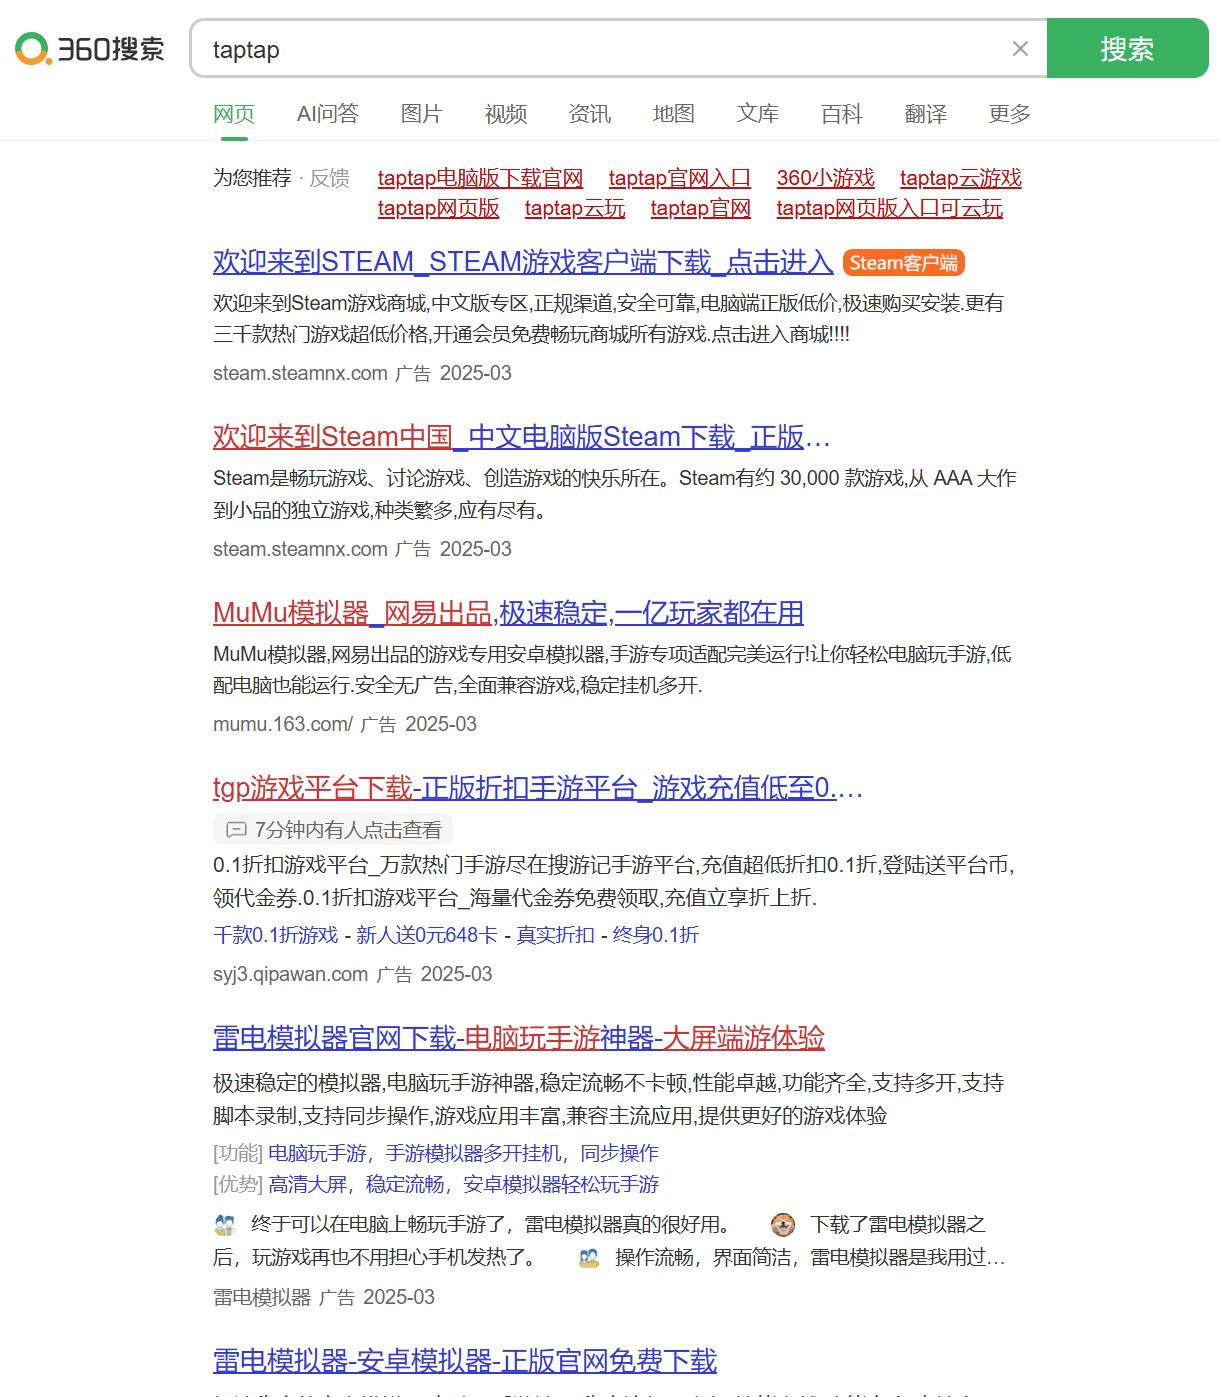Viewport: 1220px width, 1397px height.
Task: Click the round face emoji icon beside 下载了雷电模拟器
Action: [783, 1224]
